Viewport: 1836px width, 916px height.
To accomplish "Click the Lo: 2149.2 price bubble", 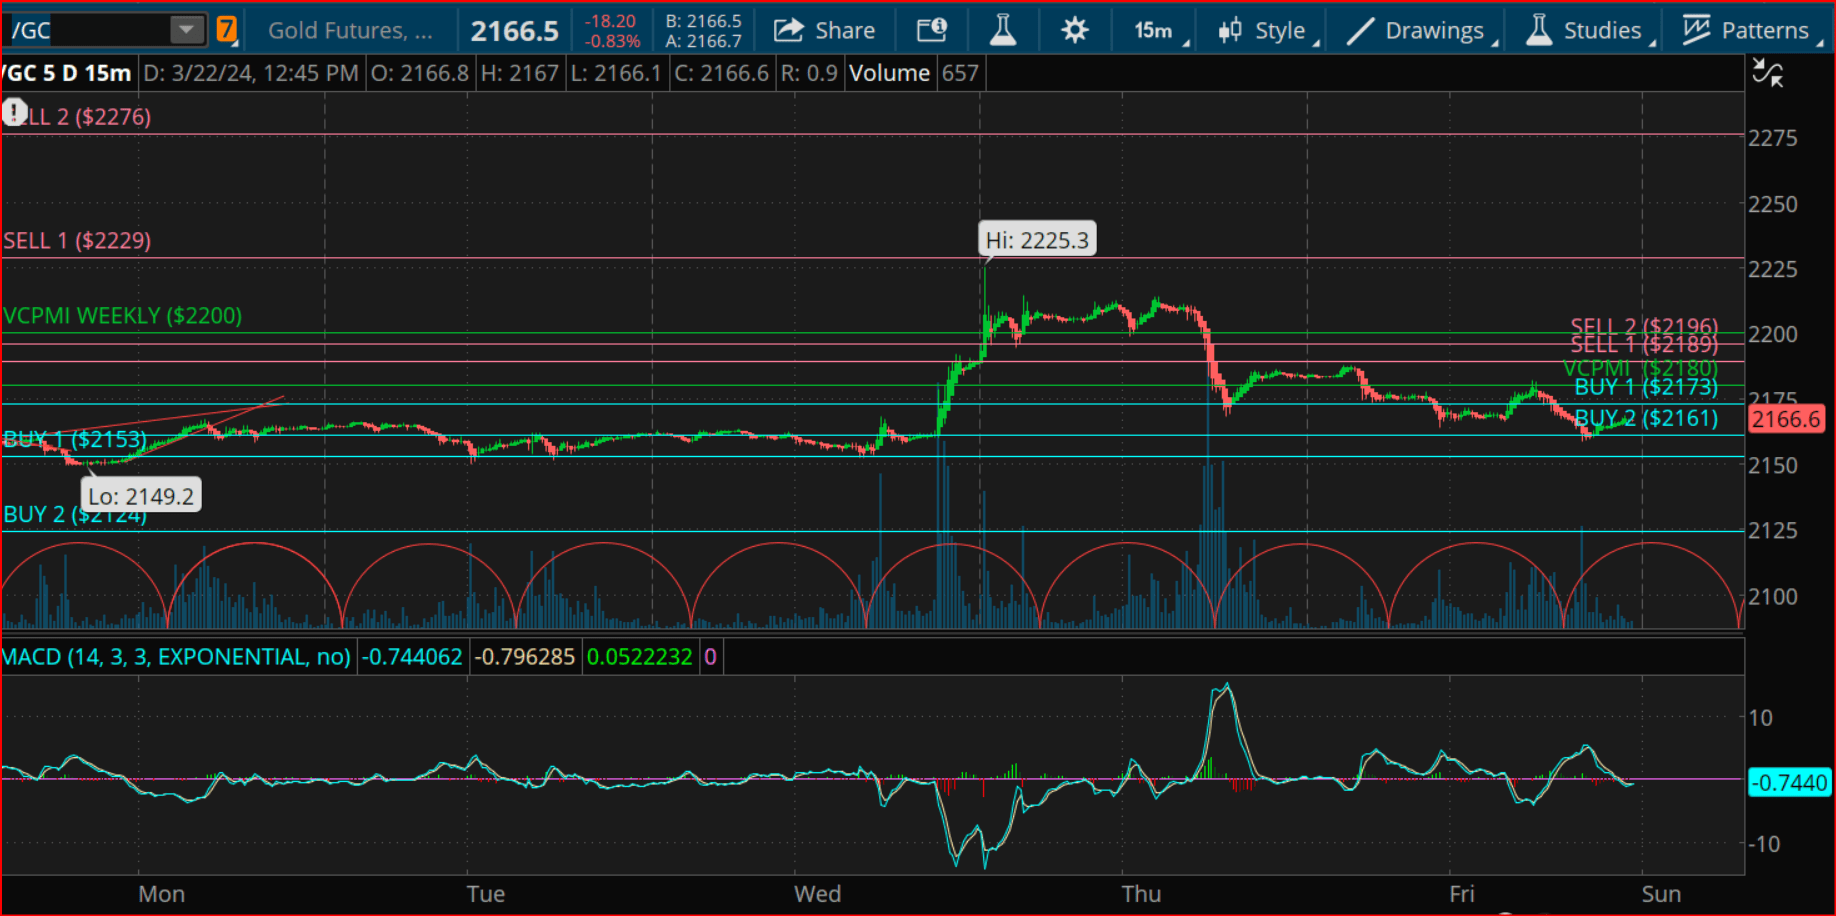I will [x=141, y=496].
